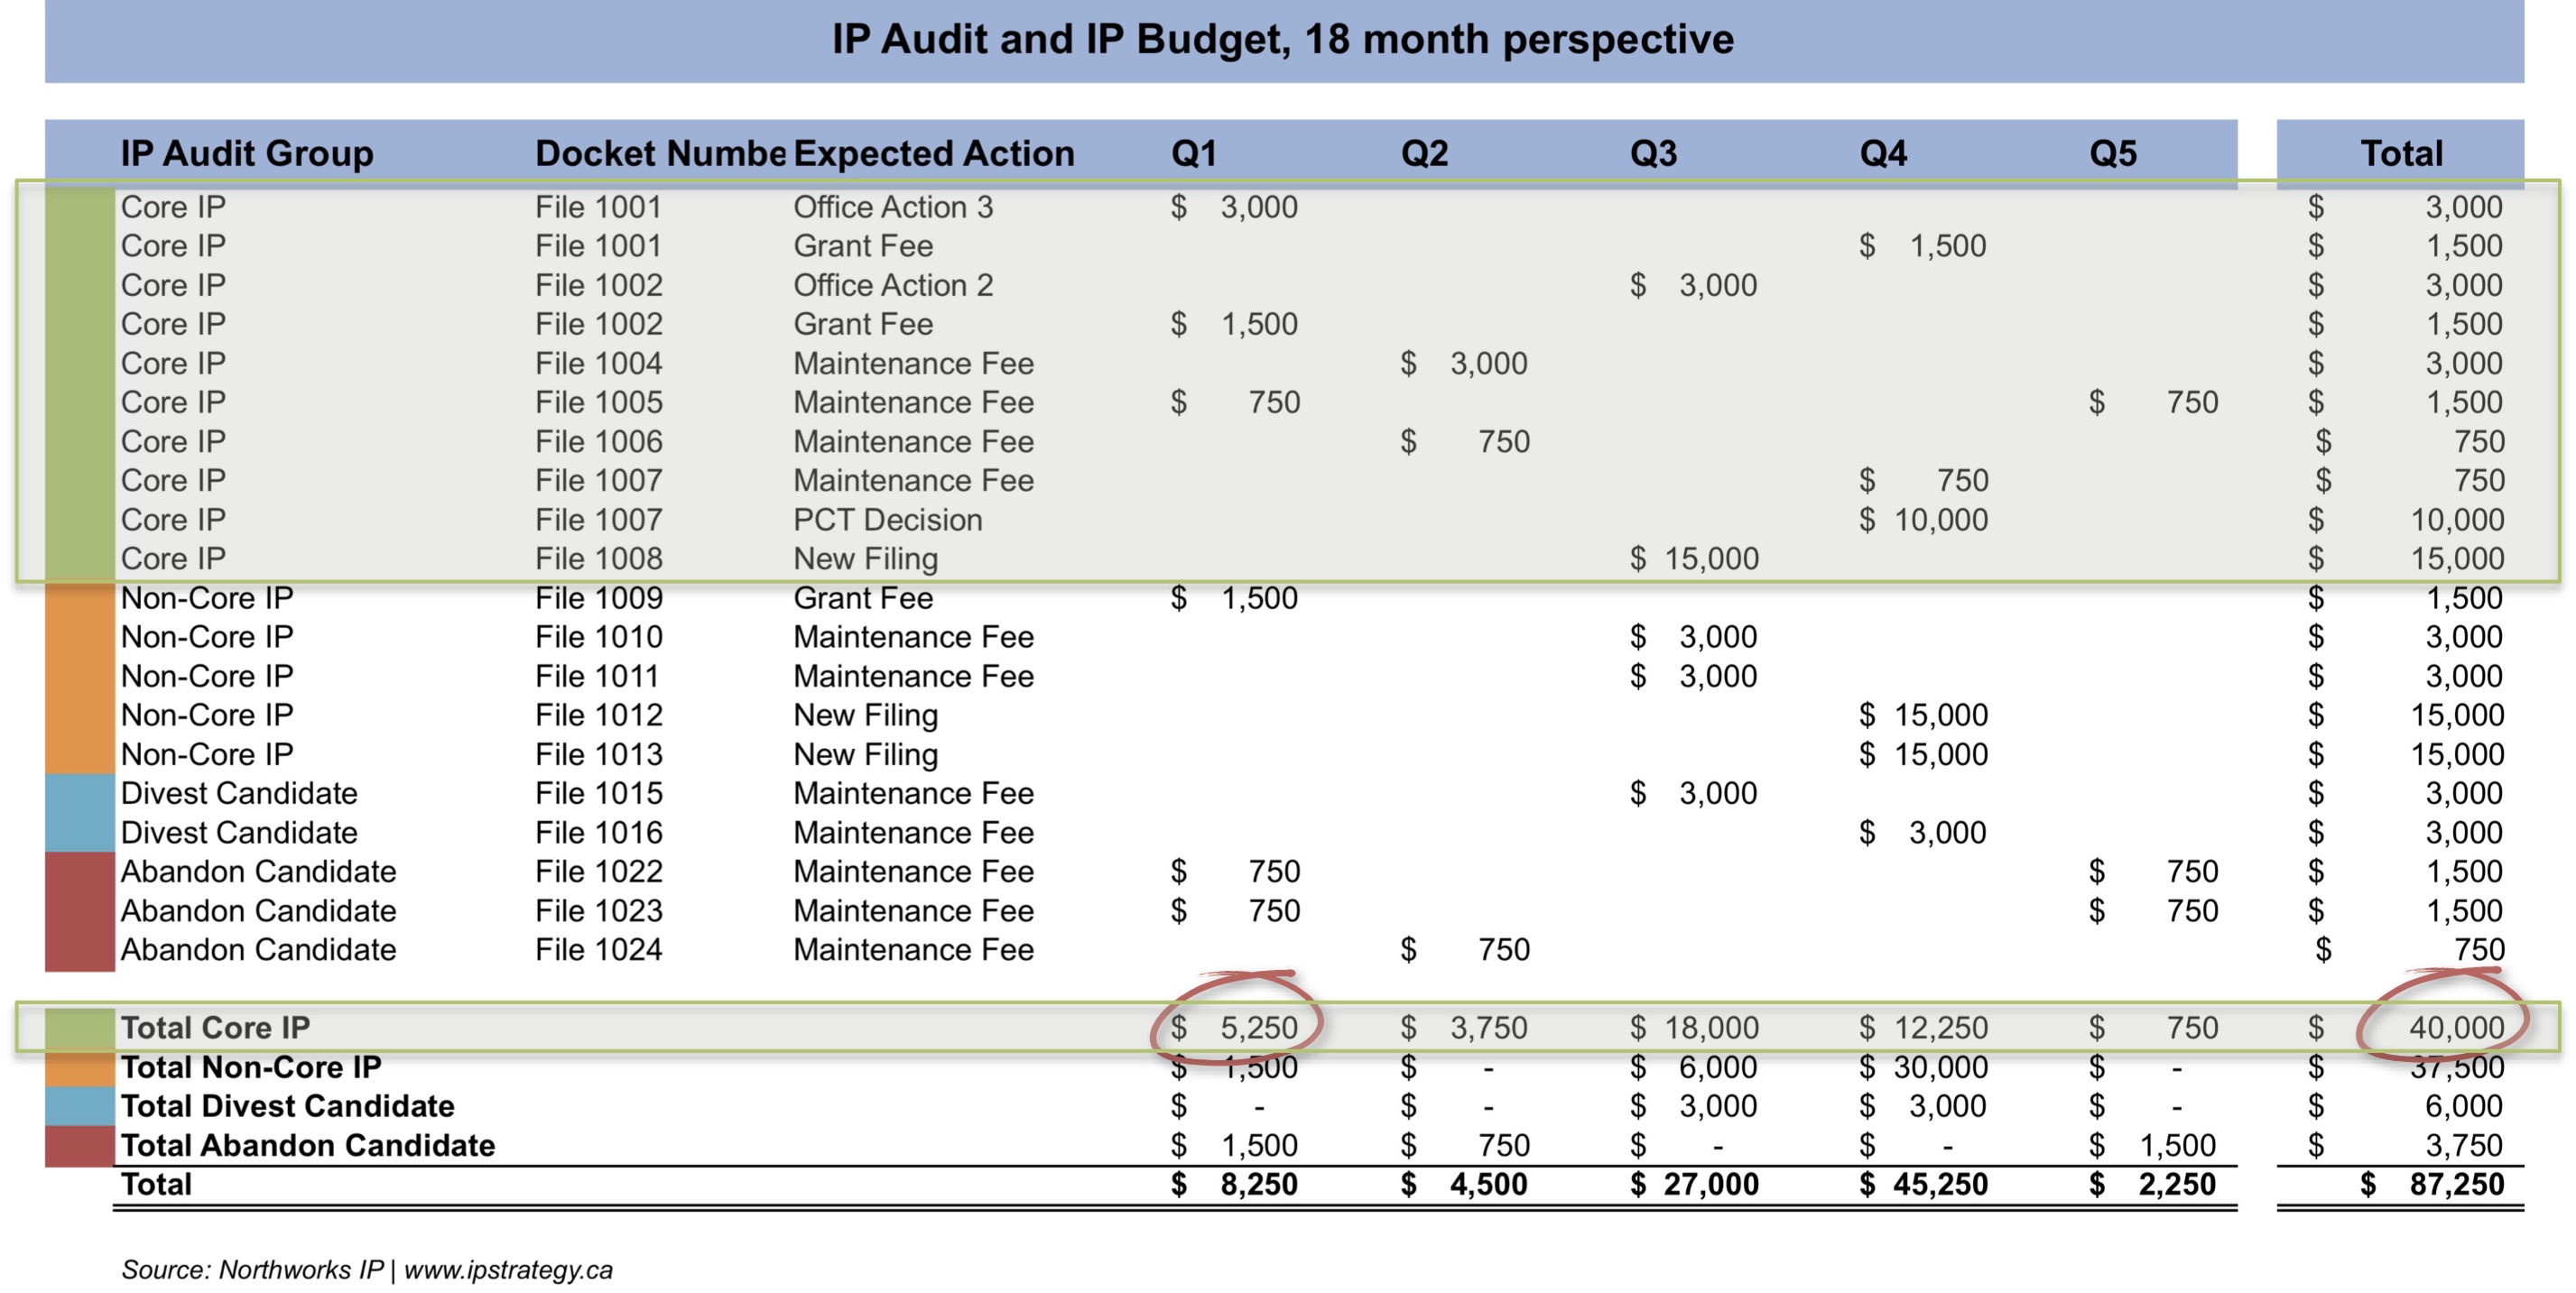Image resolution: width=2576 pixels, height=1293 pixels.
Task: Click the 'File 1008' docket cell
Action: pos(598,558)
